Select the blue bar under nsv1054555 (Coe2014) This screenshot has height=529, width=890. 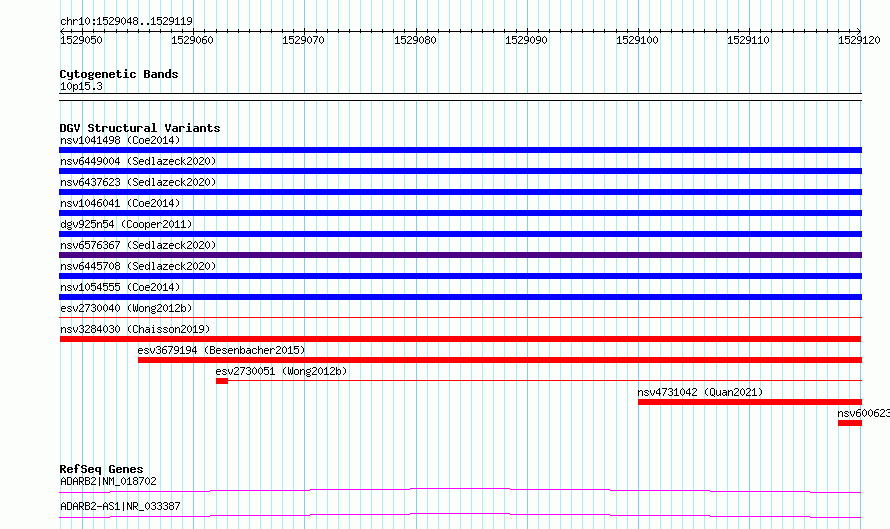[460, 297]
